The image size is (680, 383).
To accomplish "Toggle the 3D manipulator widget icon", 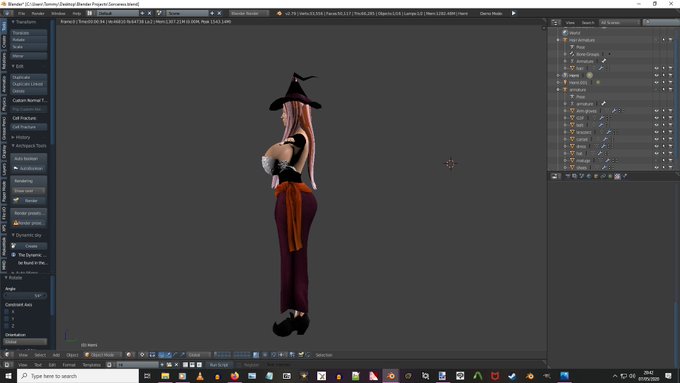I will click(161, 355).
